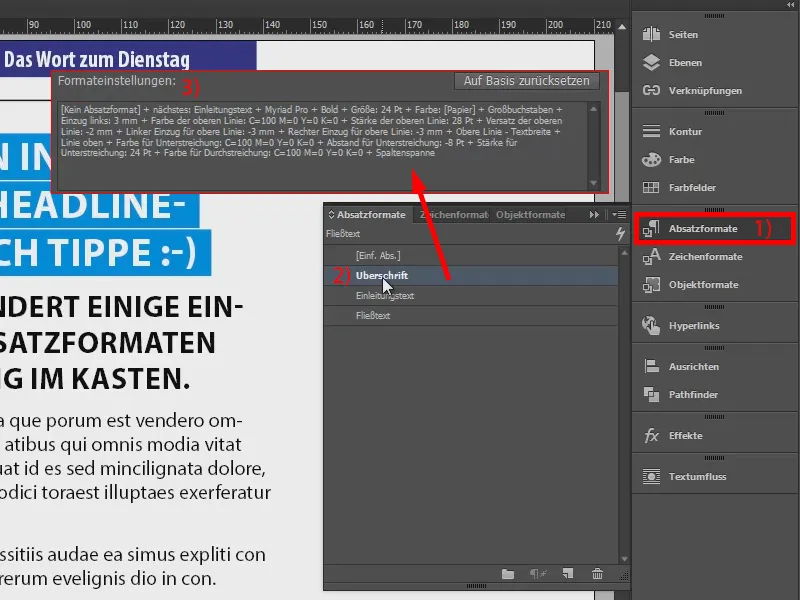
Task: Click the Farbfelder label in the dock
Action: [692, 187]
